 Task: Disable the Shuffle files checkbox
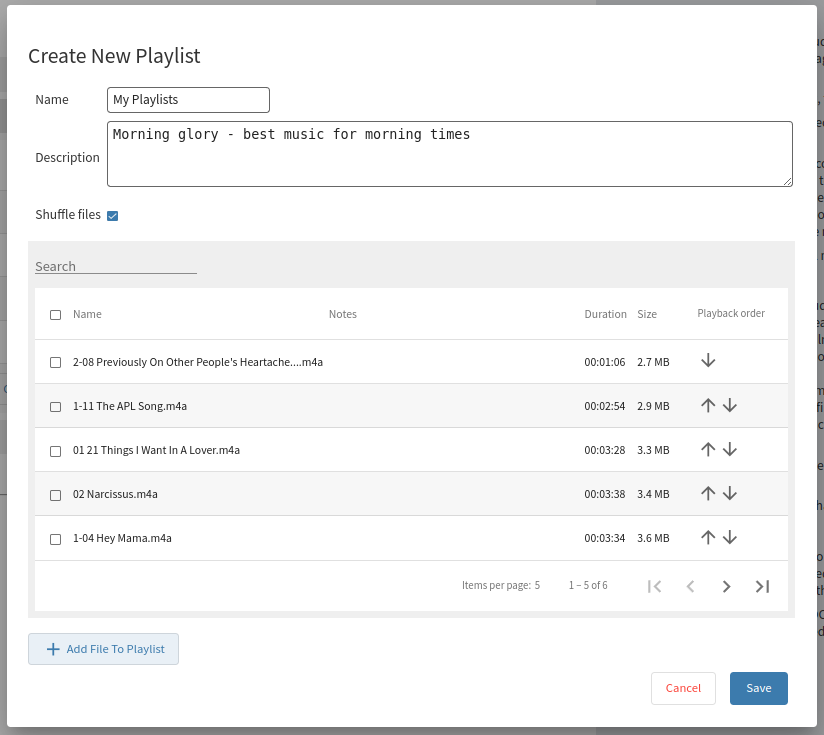coord(113,216)
